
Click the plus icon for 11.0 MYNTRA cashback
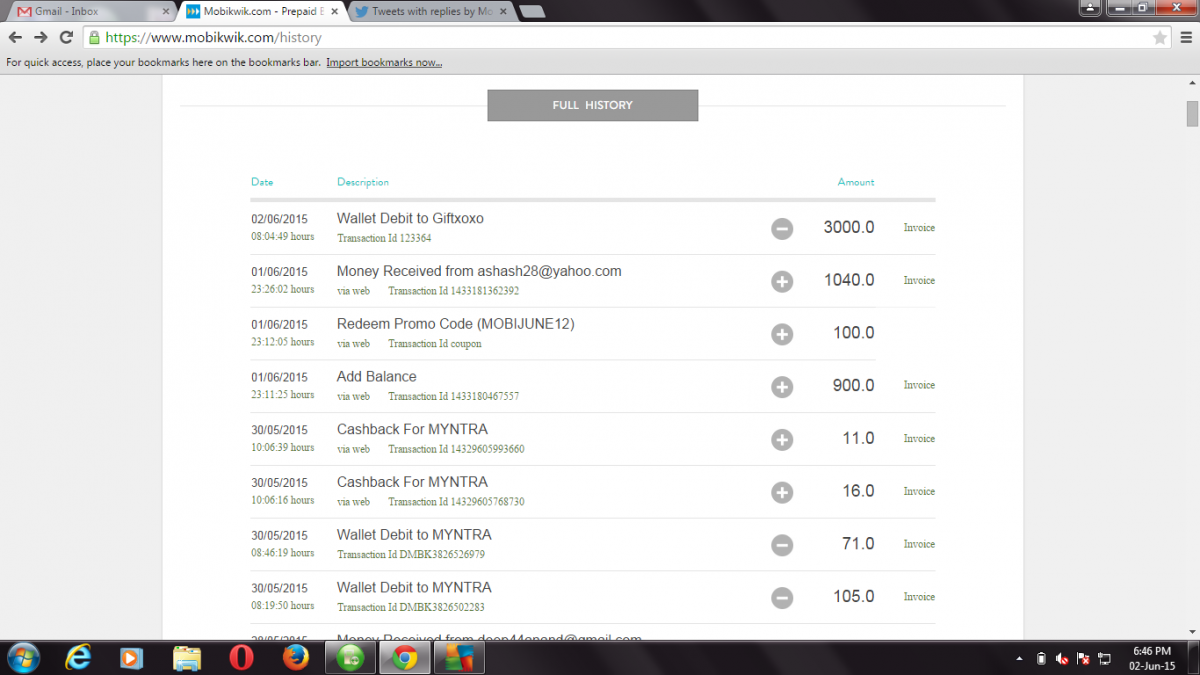pyautogui.click(x=782, y=440)
